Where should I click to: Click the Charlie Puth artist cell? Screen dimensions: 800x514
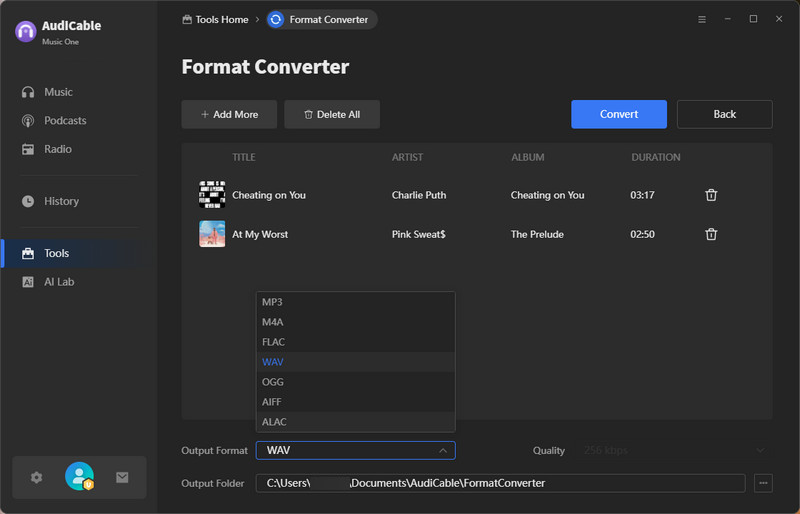(418, 195)
